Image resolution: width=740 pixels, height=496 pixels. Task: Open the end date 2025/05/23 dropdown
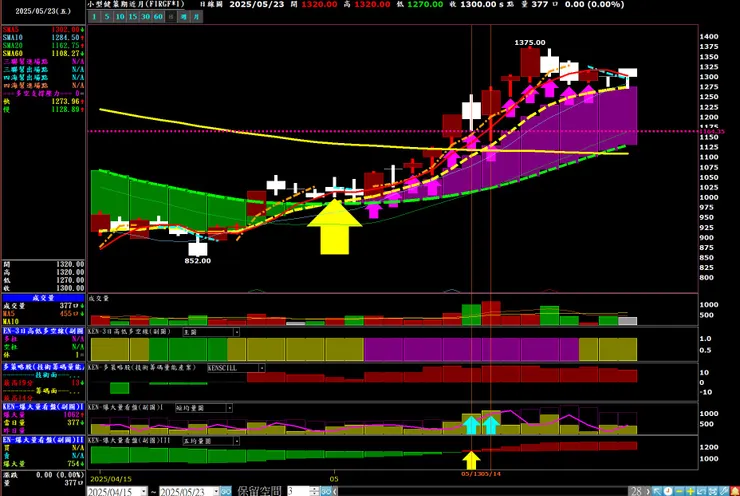pos(216,492)
